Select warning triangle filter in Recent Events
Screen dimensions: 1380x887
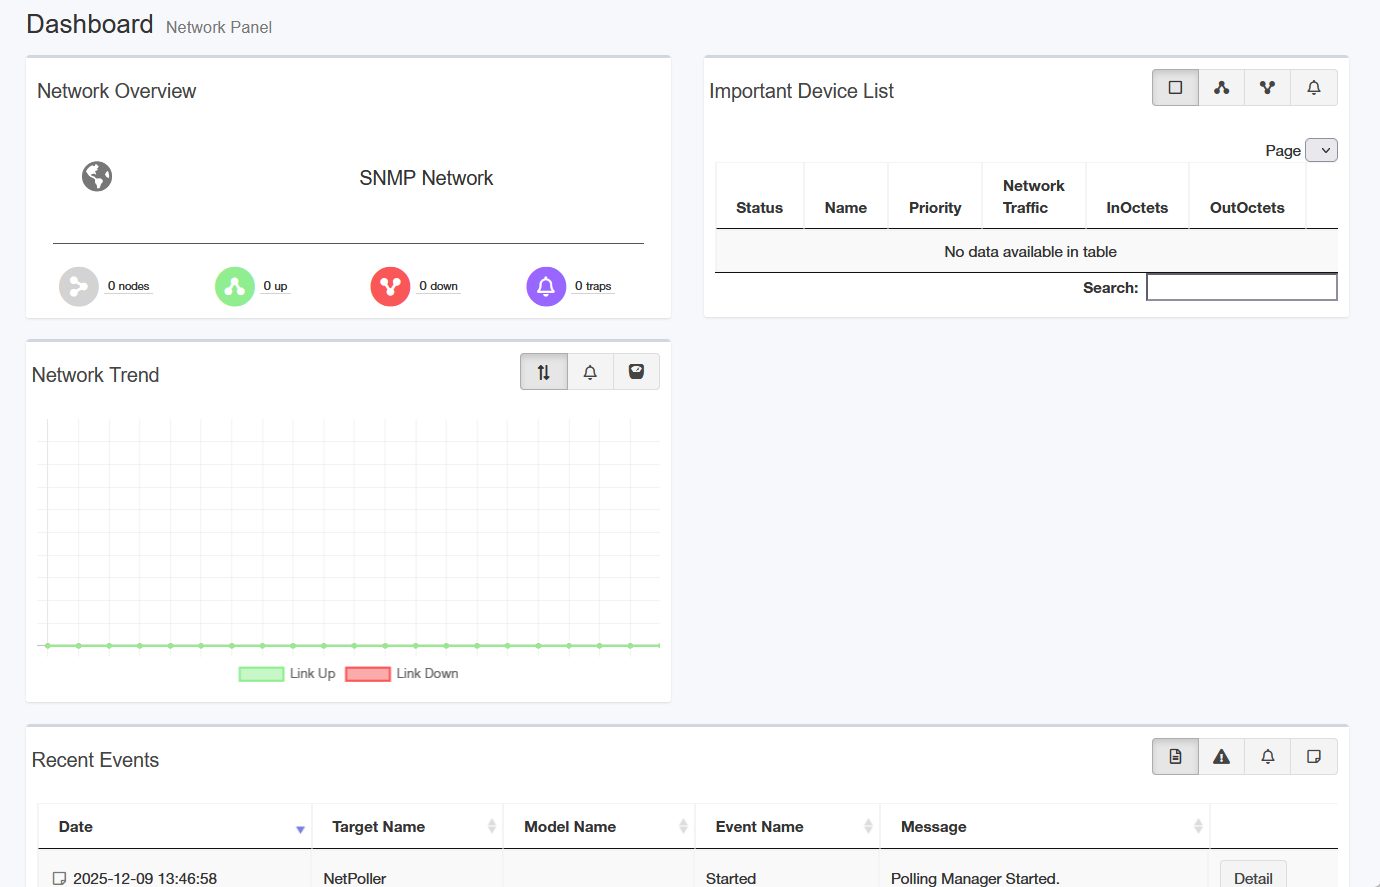[1221, 757]
